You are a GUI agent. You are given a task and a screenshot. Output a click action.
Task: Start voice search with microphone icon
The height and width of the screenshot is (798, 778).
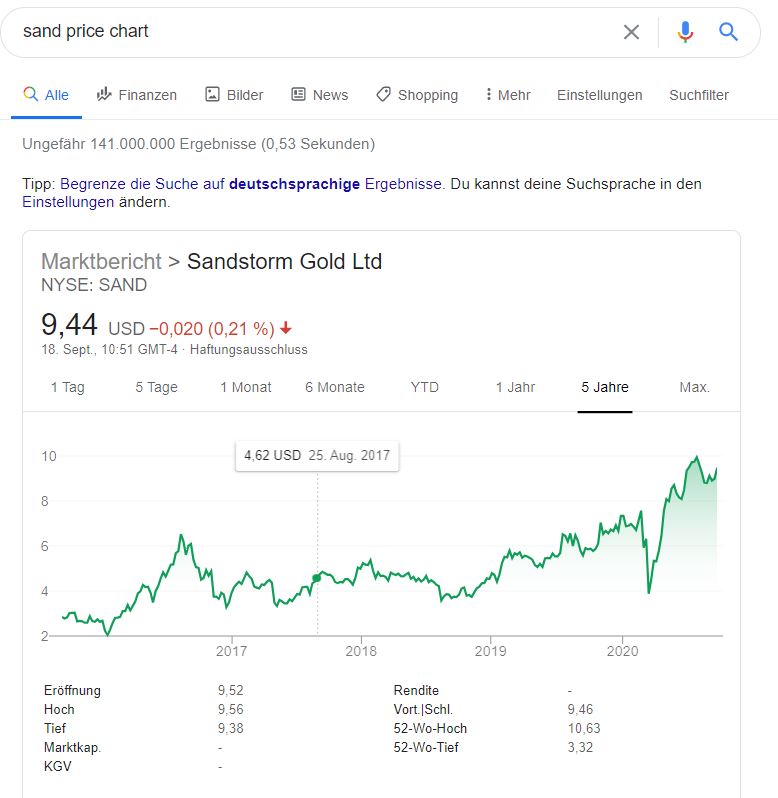(685, 32)
